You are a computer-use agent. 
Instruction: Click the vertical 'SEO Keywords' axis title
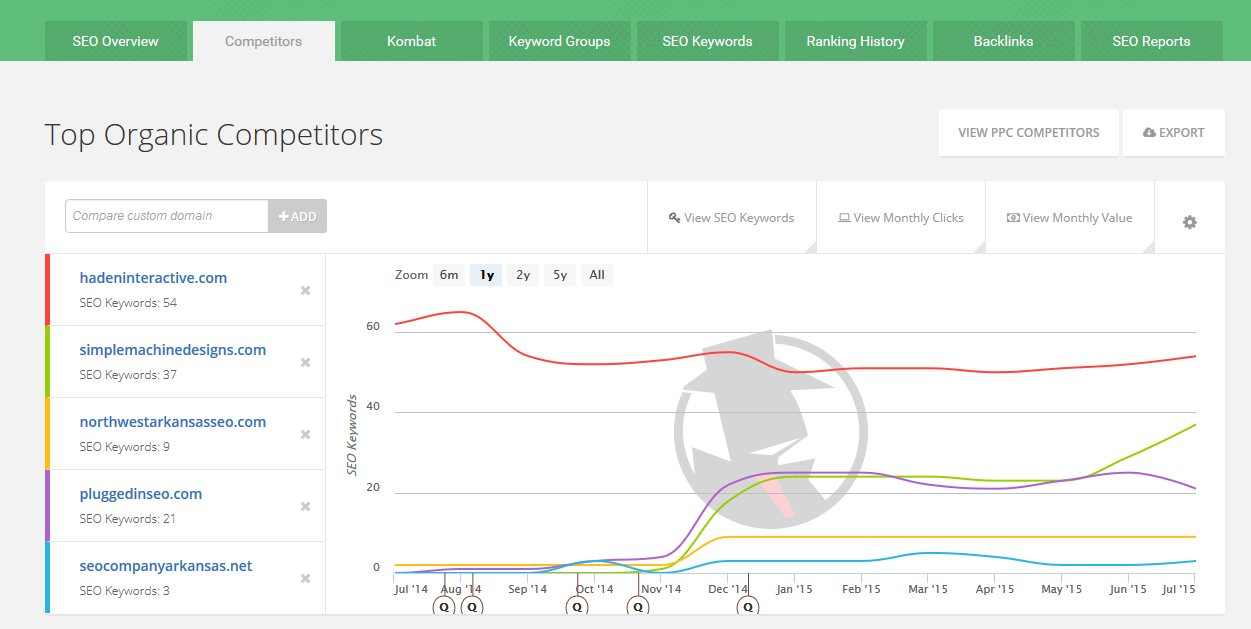pos(353,436)
